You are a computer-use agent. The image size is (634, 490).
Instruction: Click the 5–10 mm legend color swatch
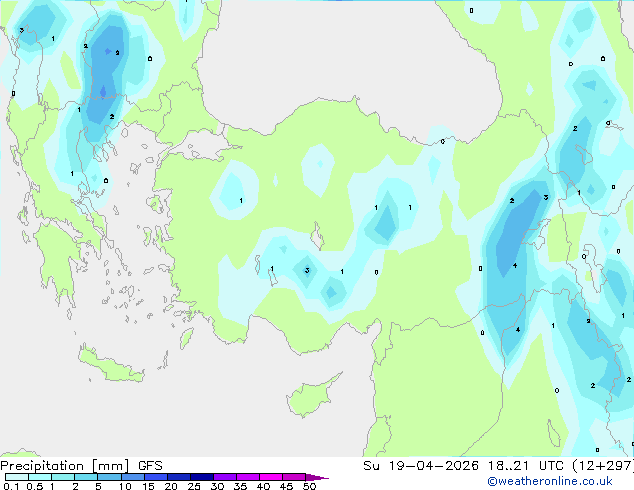tap(109, 477)
